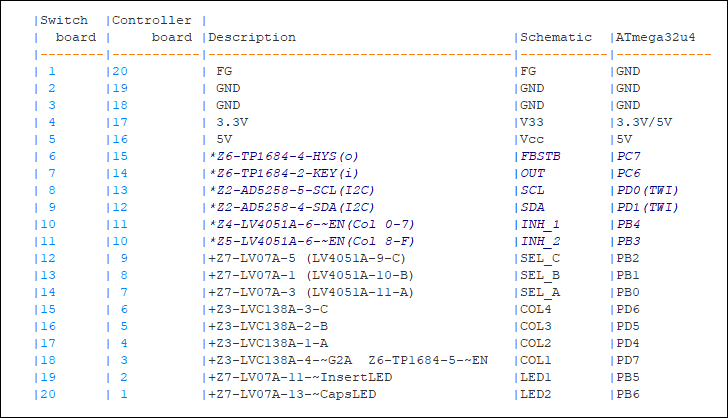Click switch board pin number 20
The width and height of the screenshot is (728, 418).
click(48, 394)
